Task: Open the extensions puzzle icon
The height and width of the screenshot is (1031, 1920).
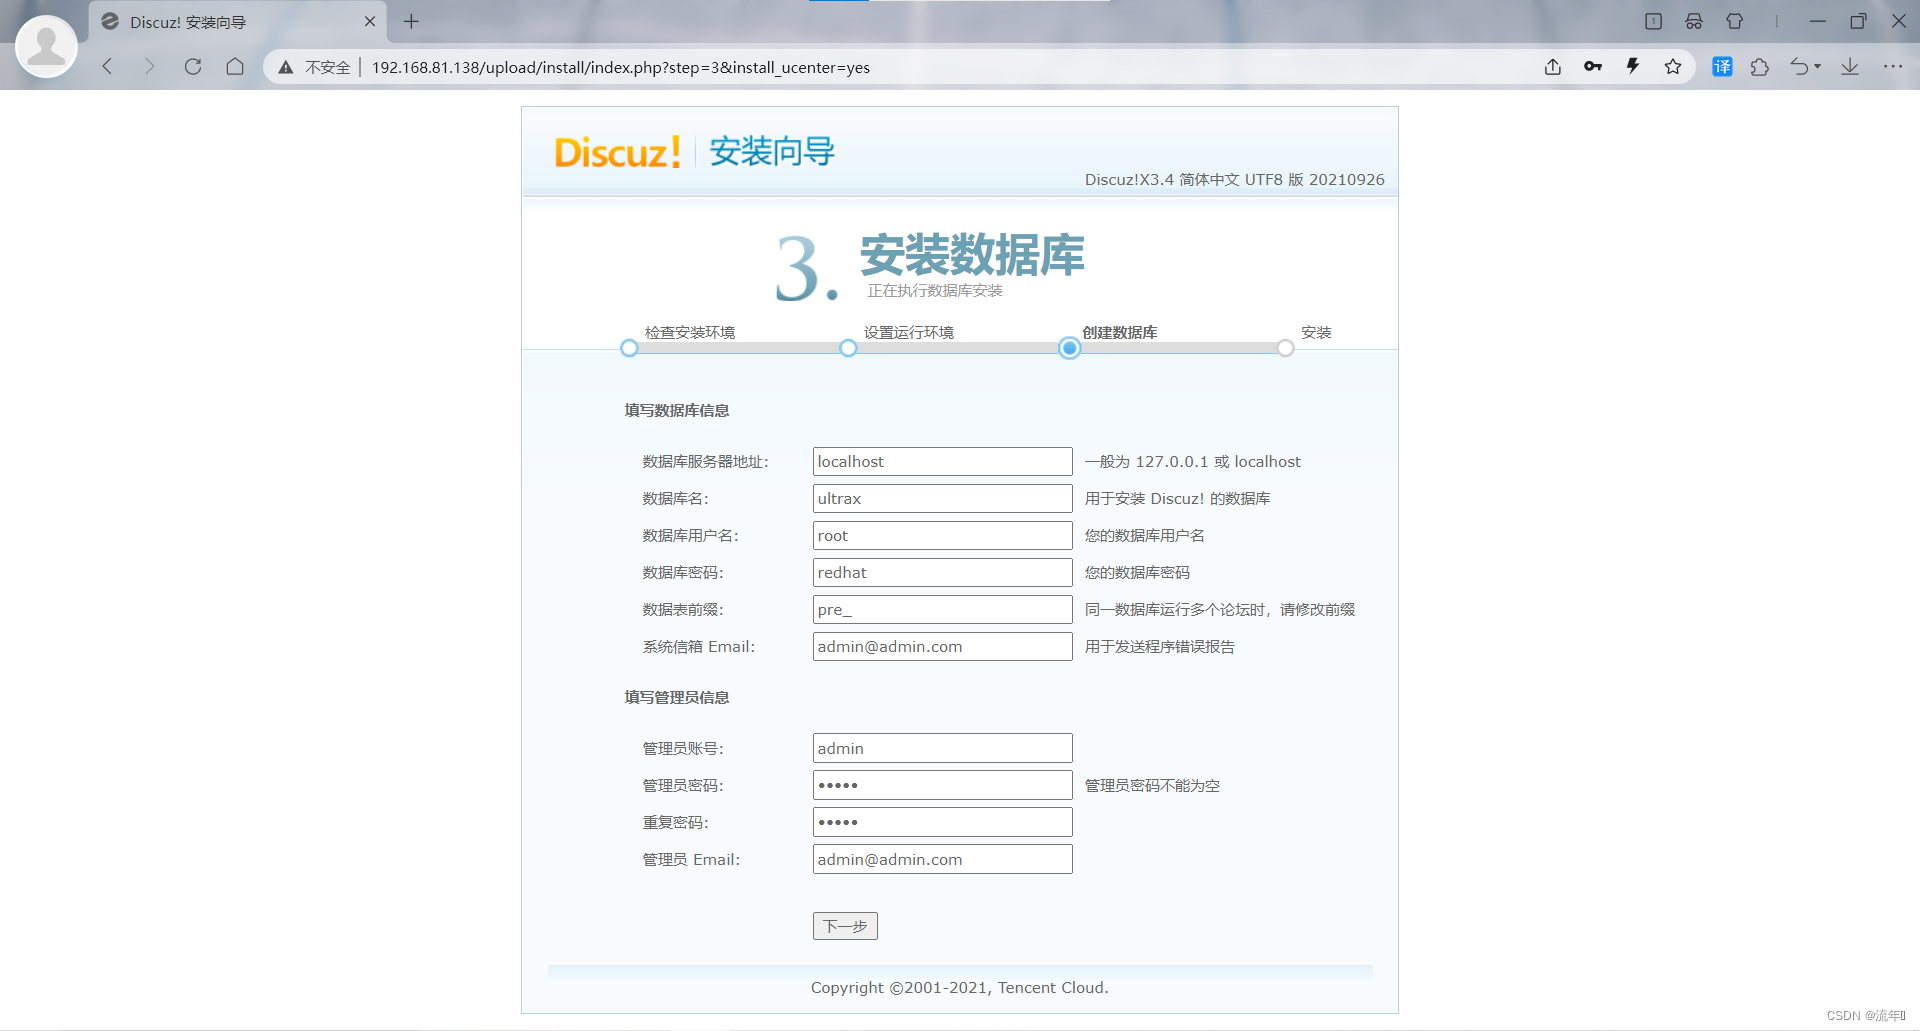Action: pos(1760,67)
